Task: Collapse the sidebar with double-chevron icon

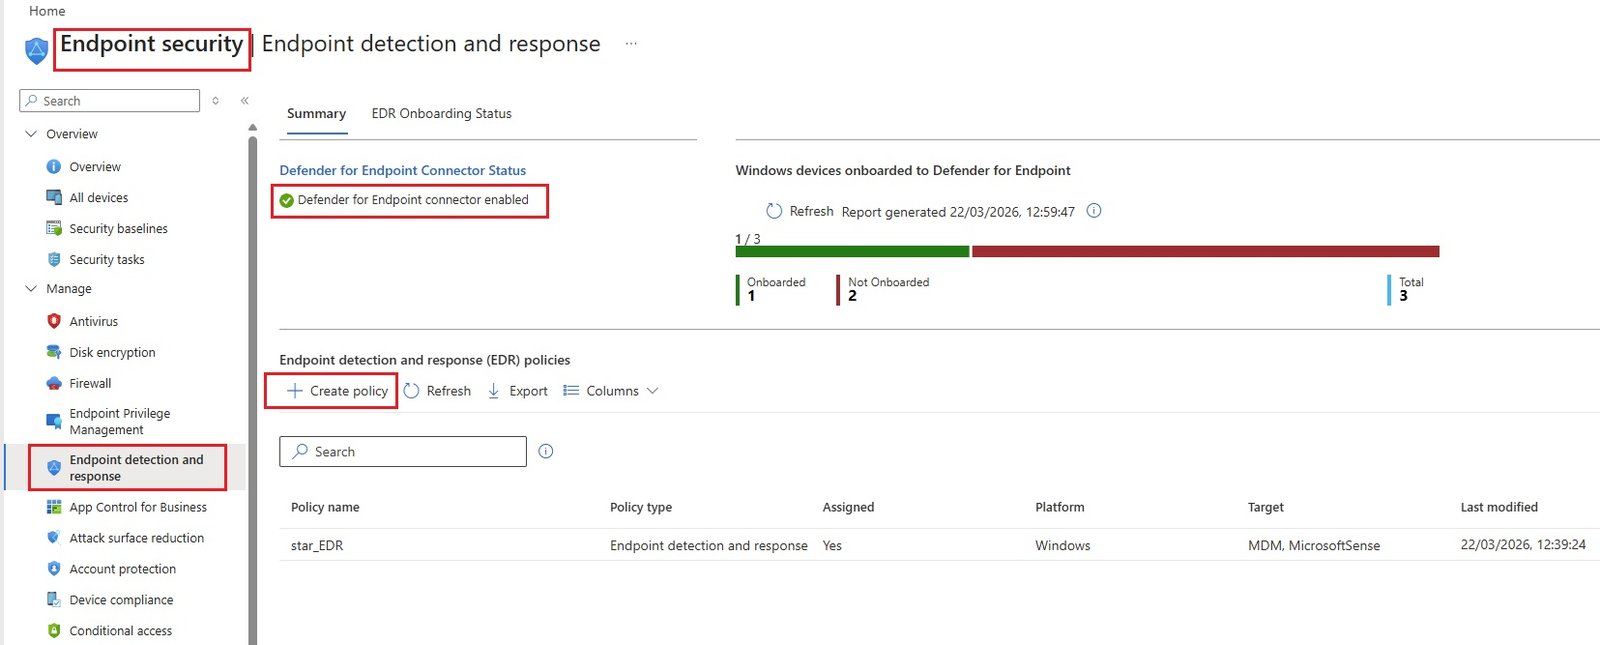Action: coord(245,101)
